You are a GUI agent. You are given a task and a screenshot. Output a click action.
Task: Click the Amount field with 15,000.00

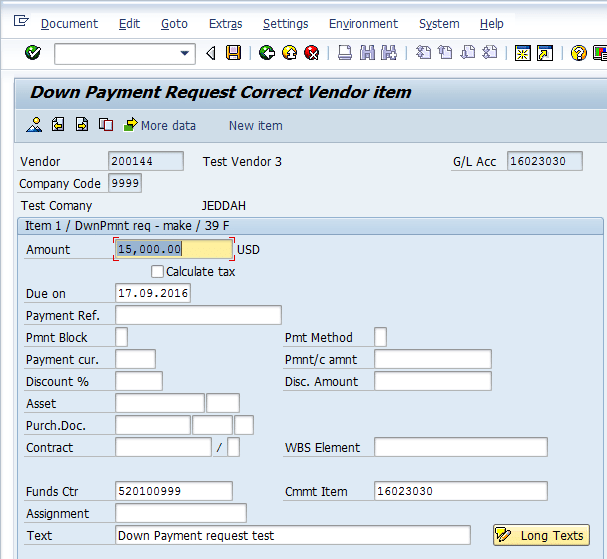click(x=174, y=249)
